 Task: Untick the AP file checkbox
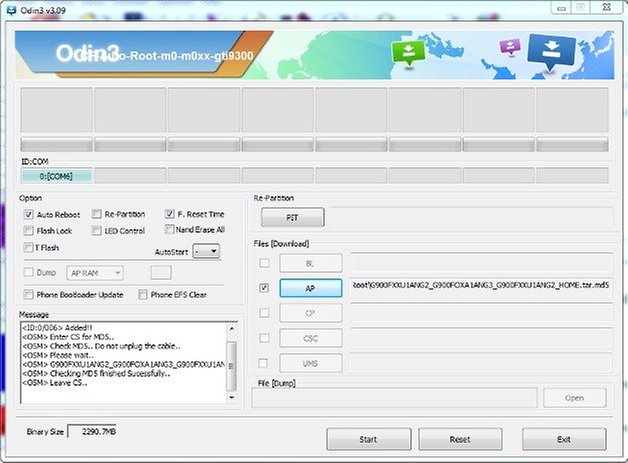pyautogui.click(x=264, y=288)
